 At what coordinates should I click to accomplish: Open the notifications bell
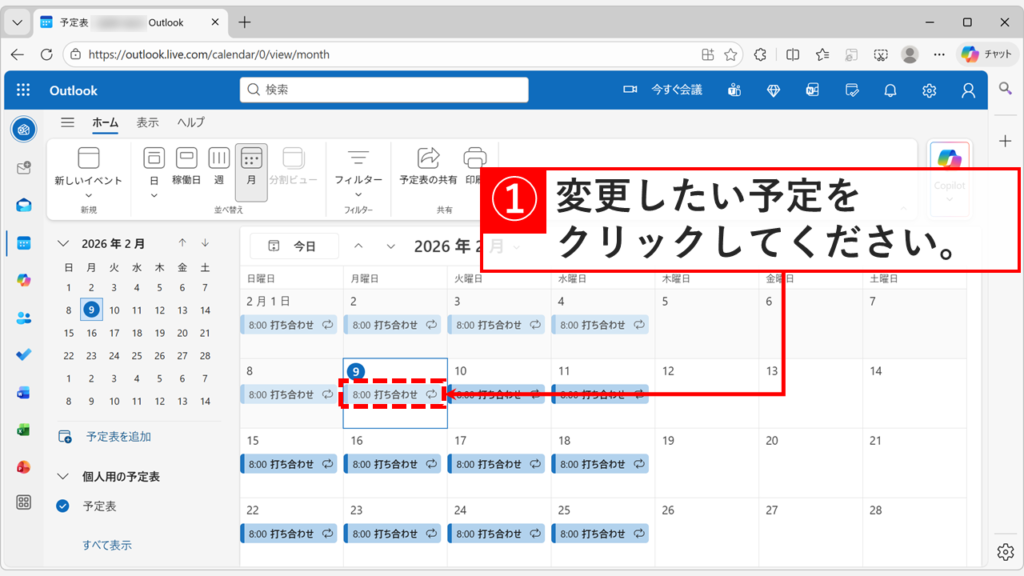(890, 89)
